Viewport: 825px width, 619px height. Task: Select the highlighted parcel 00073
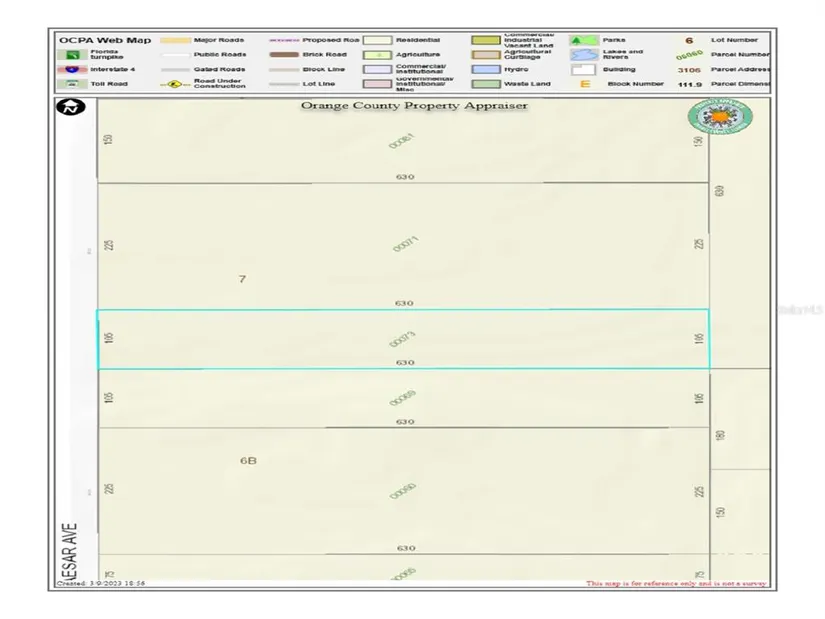click(x=402, y=340)
